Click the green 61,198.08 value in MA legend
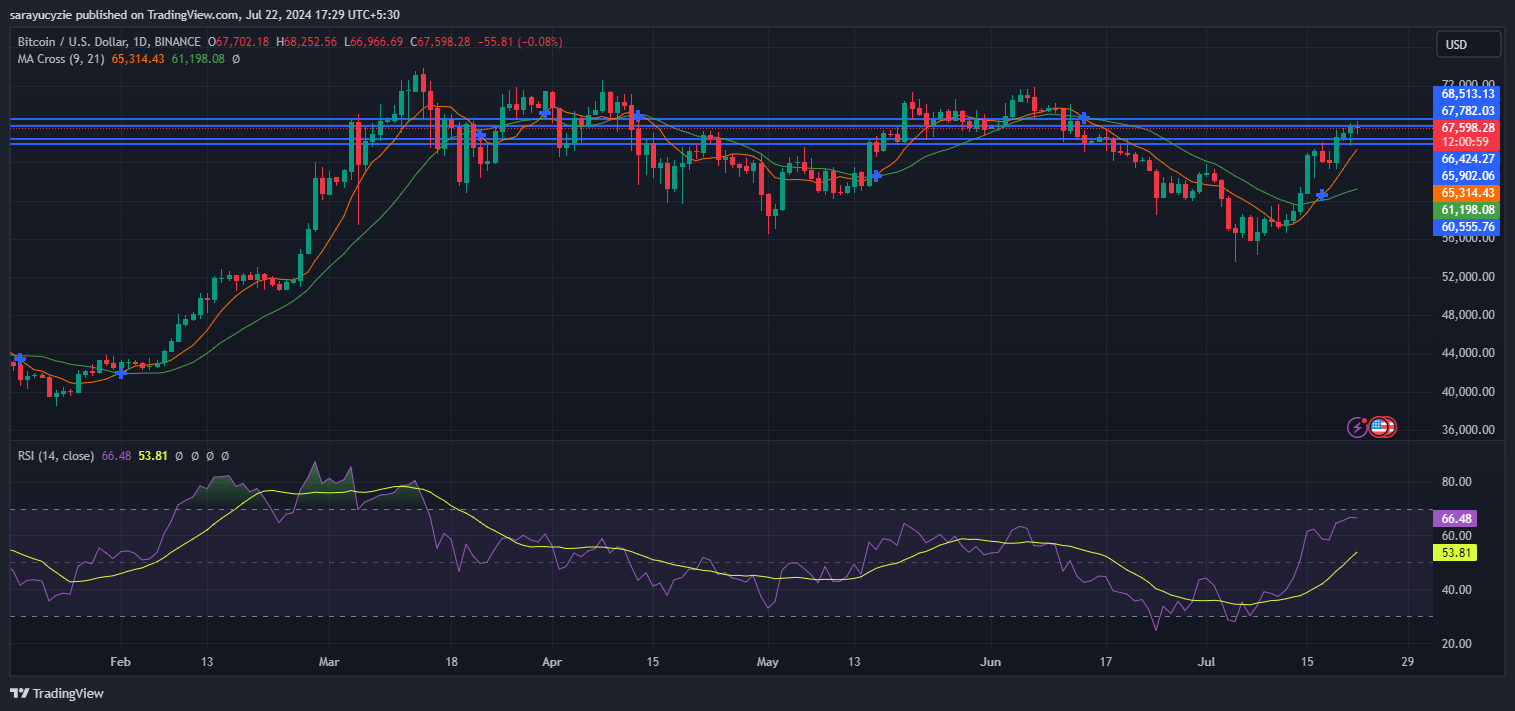 click(199, 59)
